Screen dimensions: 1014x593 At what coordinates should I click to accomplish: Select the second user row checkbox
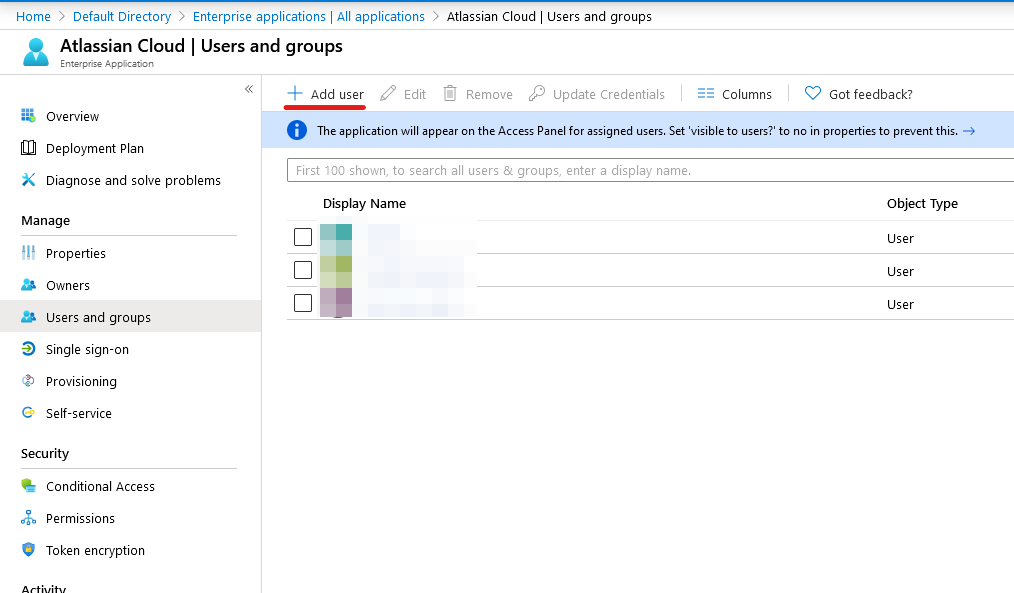tap(303, 270)
